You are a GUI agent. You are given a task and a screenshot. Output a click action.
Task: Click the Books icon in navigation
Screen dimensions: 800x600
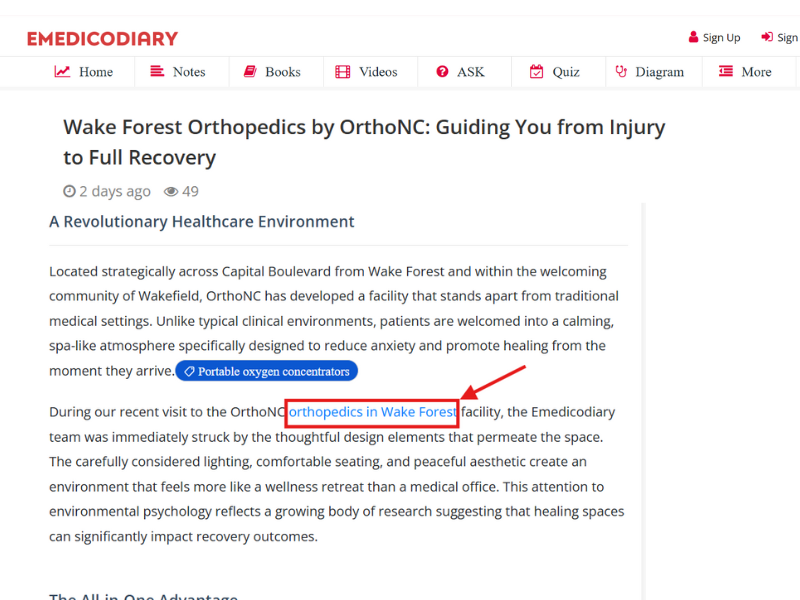point(250,71)
